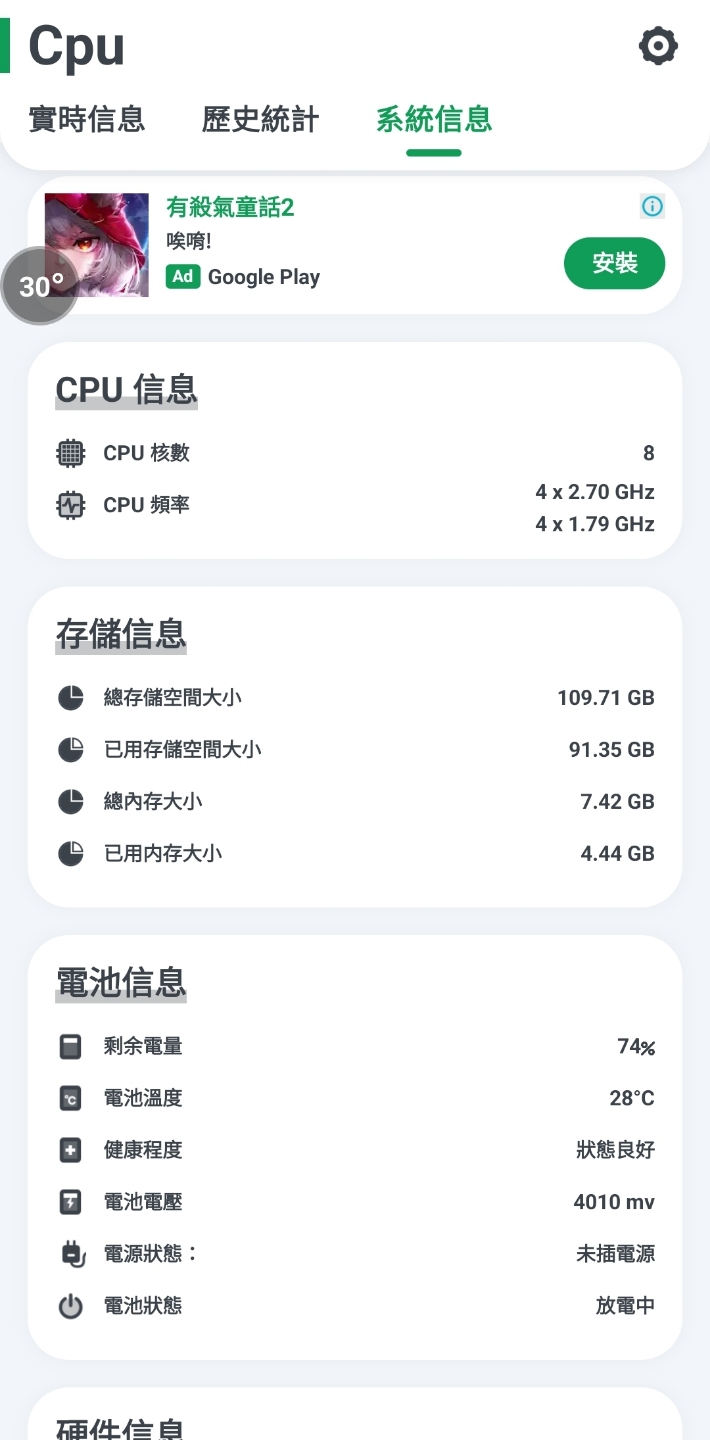
Task: Tap the 30° floating temperature bubble
Action: [x=39, y=286]
